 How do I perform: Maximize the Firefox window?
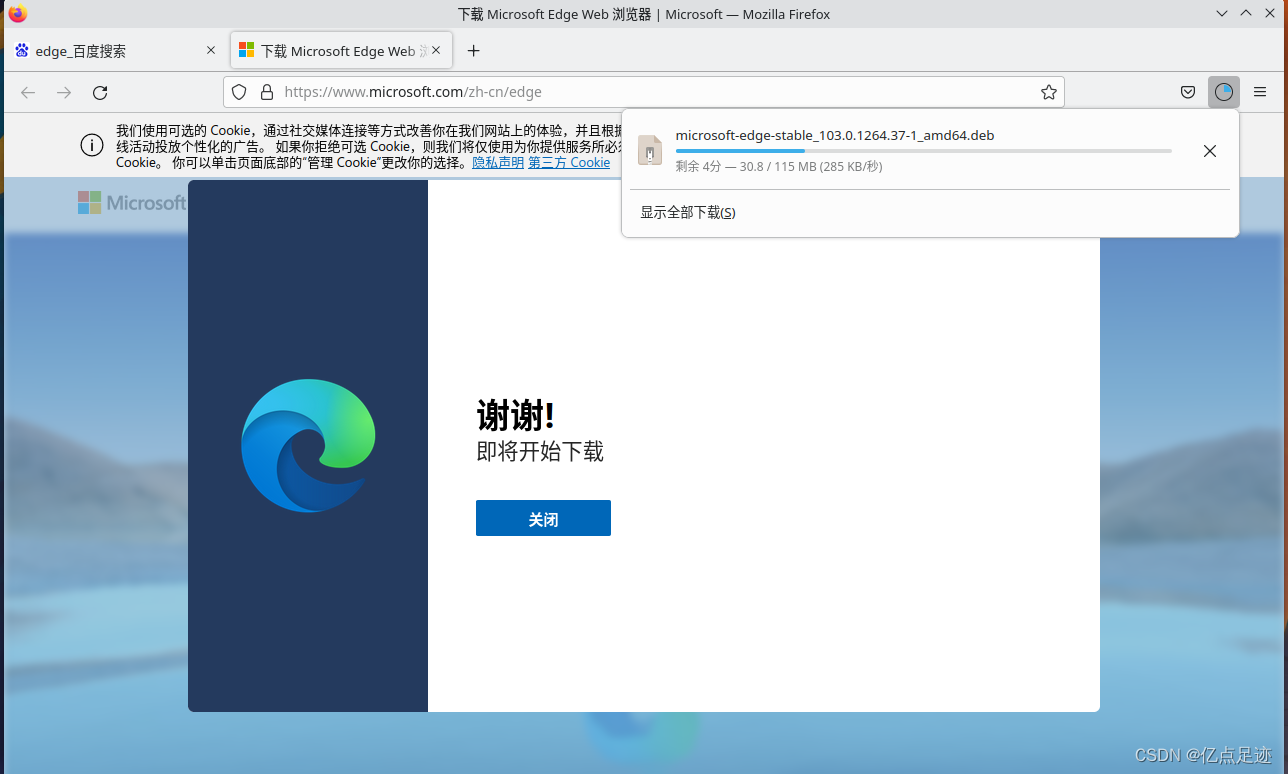(1246, 14)
